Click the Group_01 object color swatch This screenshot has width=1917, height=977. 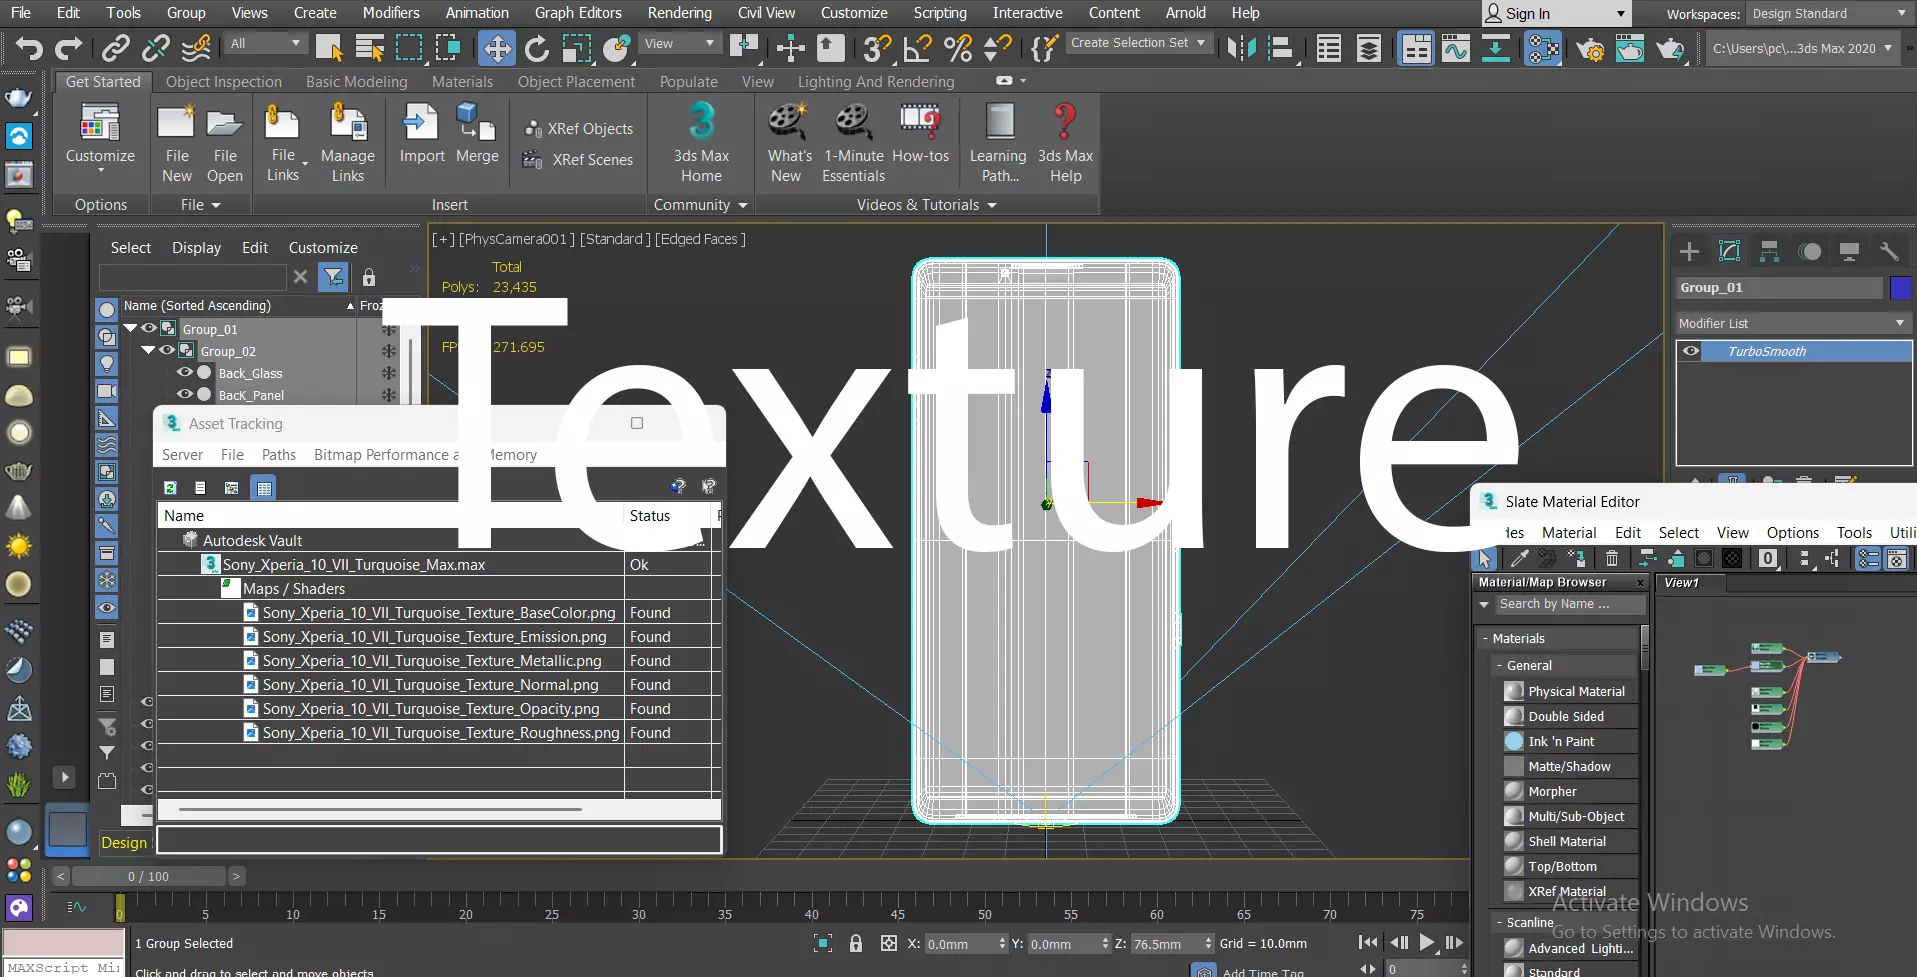[x=1900, y=288]
